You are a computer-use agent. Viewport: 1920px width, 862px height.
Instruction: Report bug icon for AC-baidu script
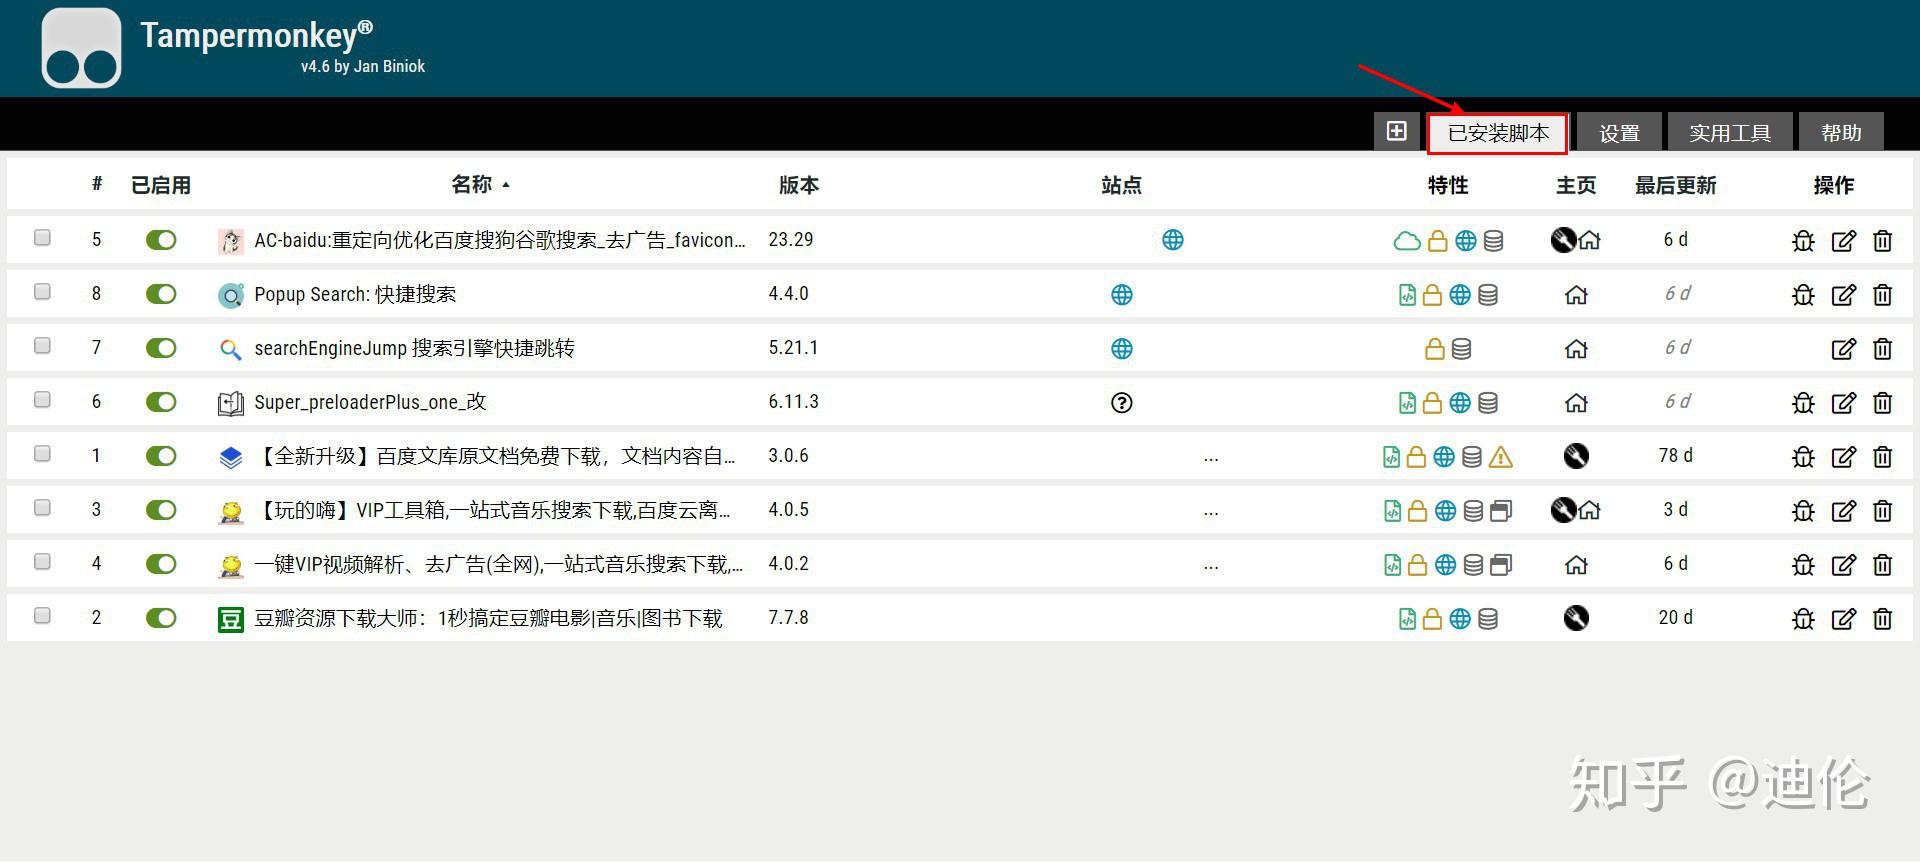click(x=1803, y=241)
